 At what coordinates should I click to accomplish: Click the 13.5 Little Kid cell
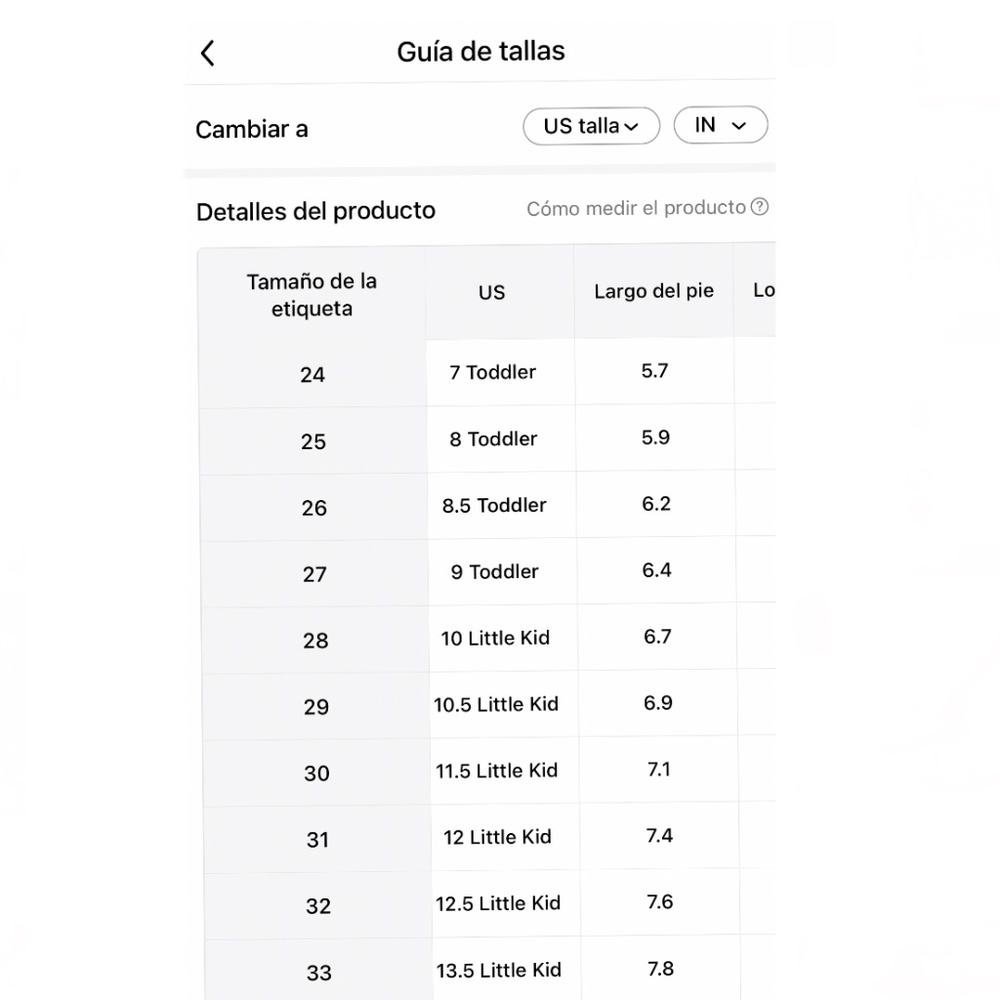[x=499, y=970]
